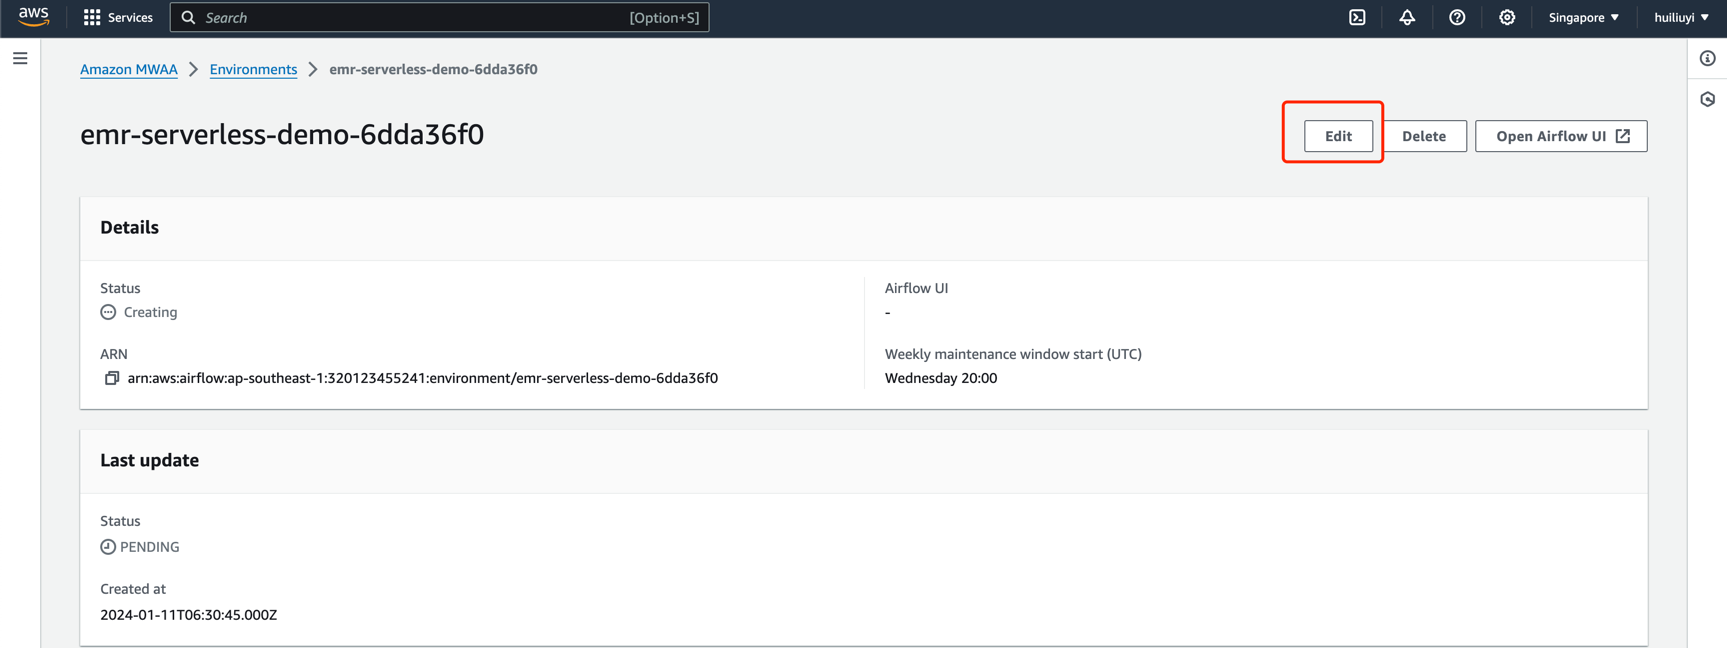
Task: Click the Edit button
Action: (1337, 136)
